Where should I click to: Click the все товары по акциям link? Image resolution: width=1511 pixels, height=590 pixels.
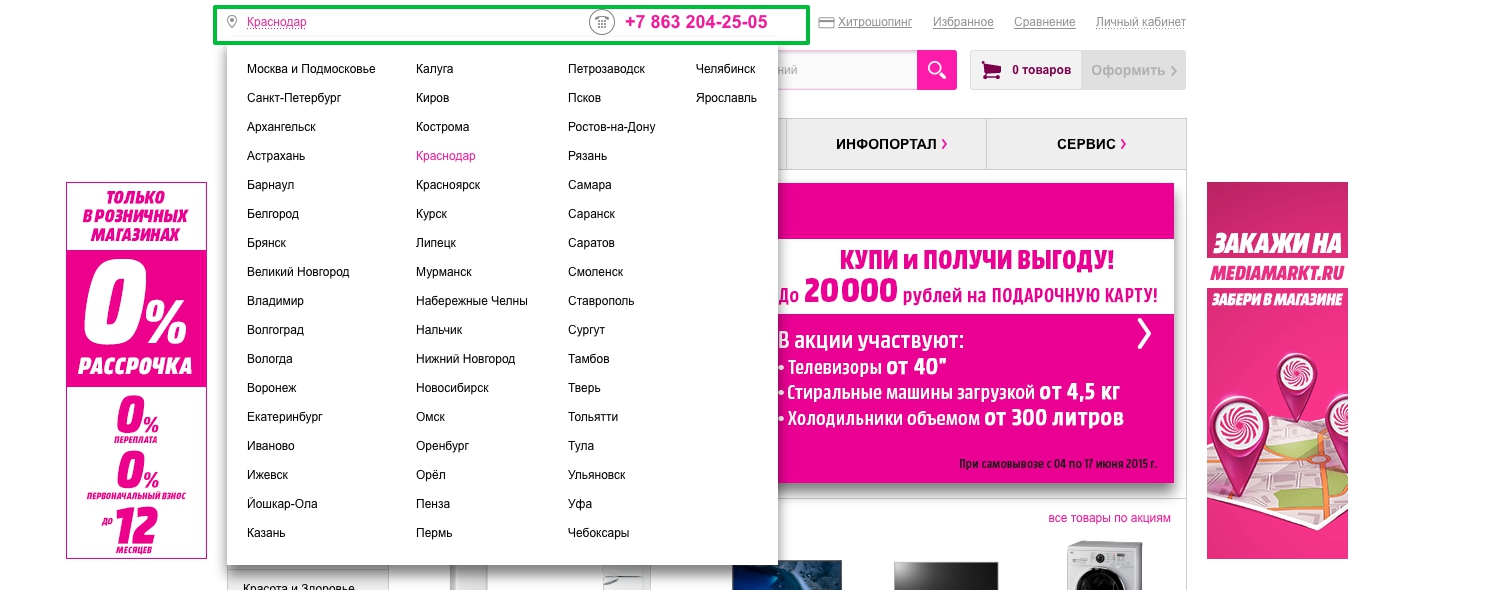[1109, 518]
